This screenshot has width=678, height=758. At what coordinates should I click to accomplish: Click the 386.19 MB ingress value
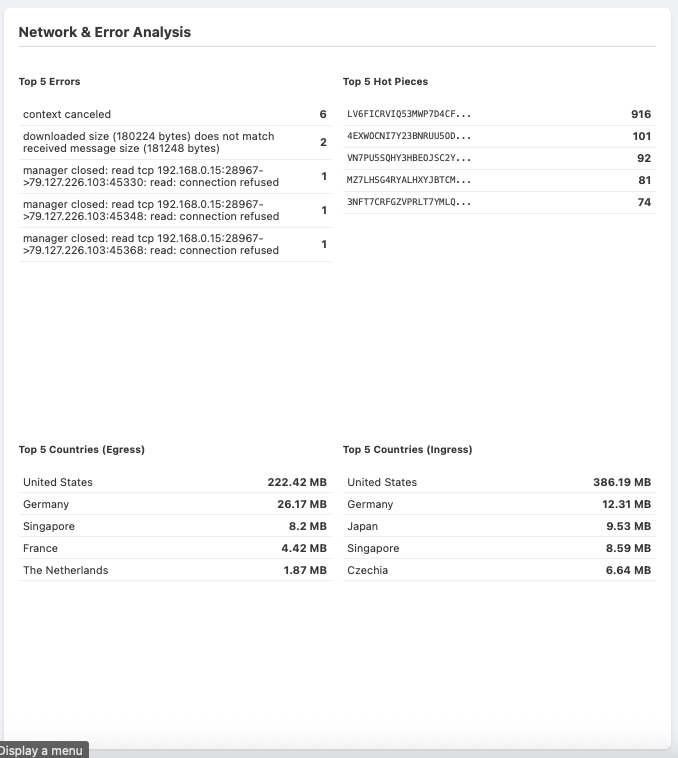[622, 482]
